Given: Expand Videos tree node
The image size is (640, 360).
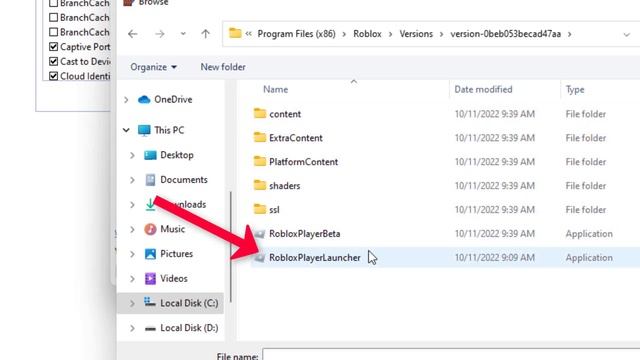Looking at the screenshot, I should 132,279.
